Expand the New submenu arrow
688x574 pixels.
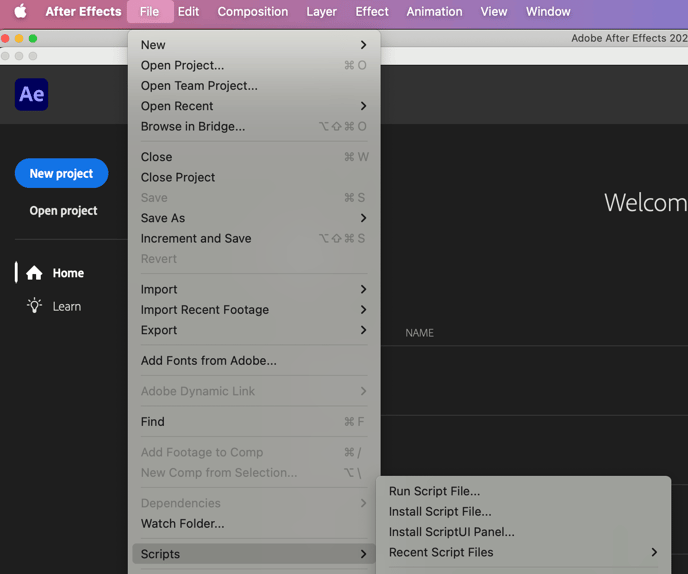(x=363, y=45)
